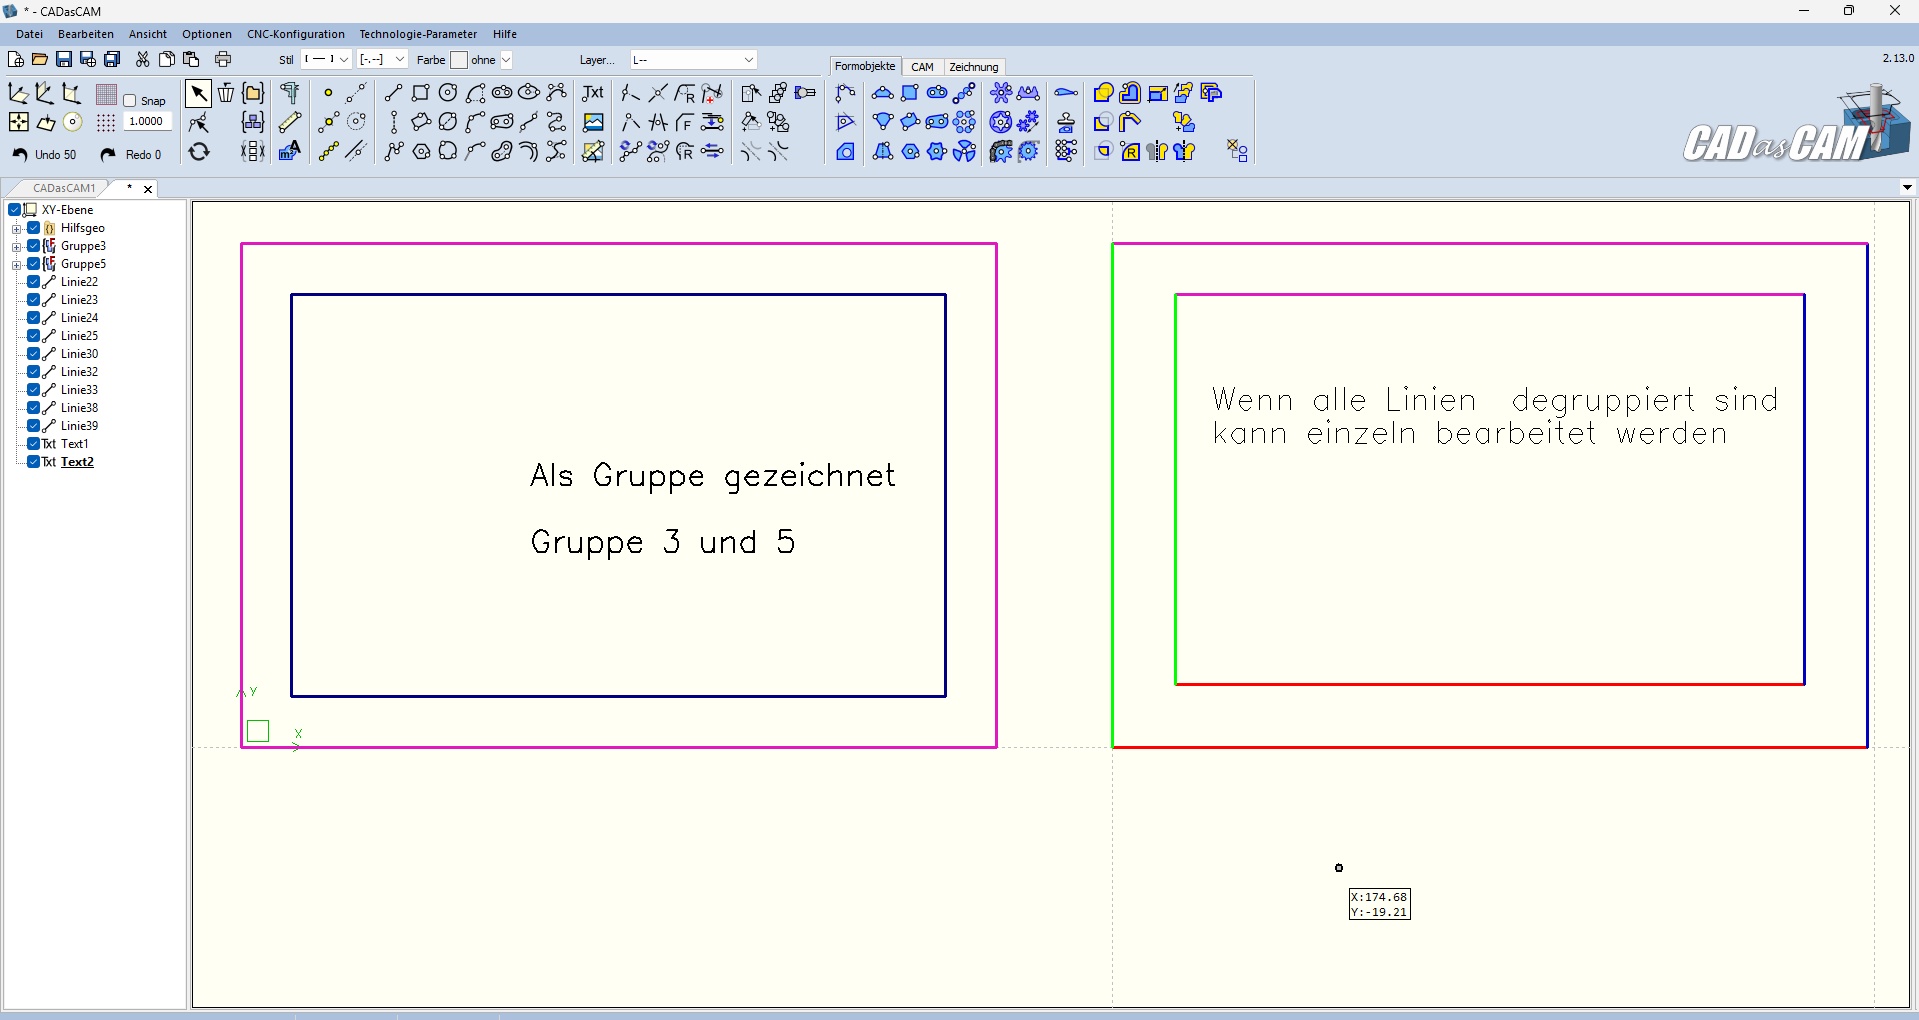Open the Stil line style dropdown
1919x1020 pixels.
point(343,60)
